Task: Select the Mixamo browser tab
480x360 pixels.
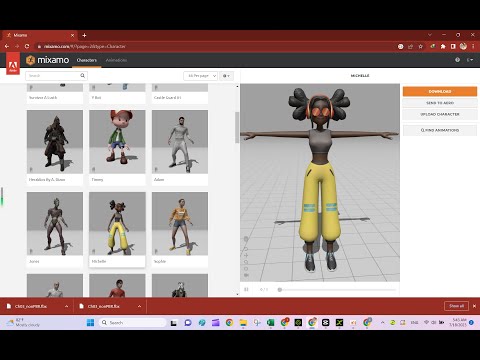Action: tap(39, 35)
